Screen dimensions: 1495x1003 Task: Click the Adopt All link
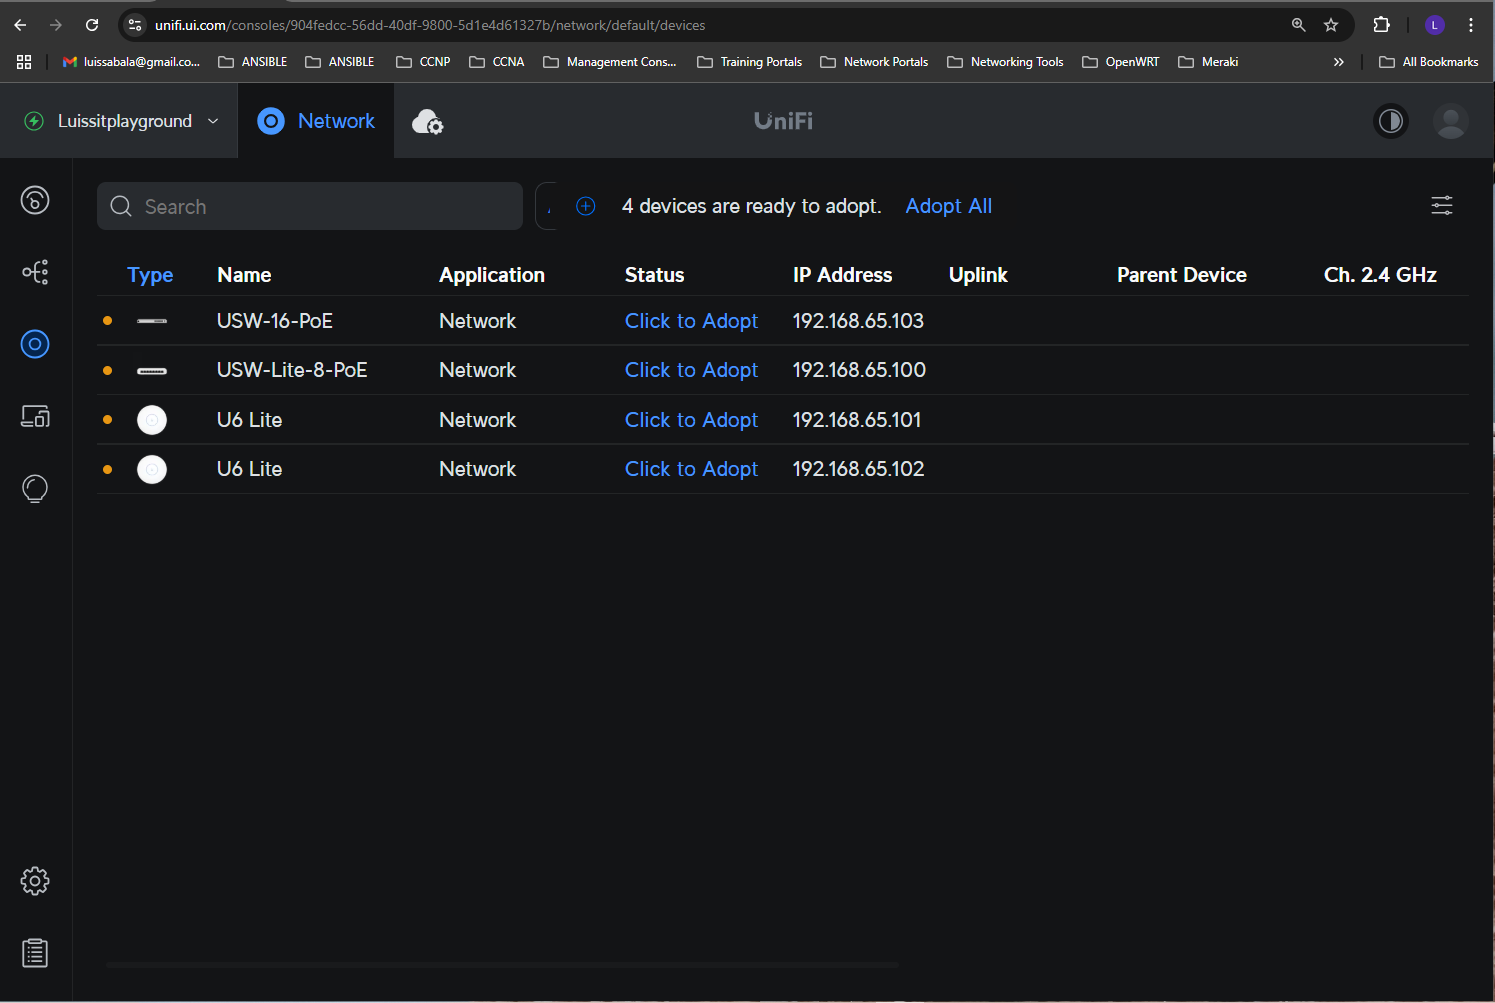(949, 206)
